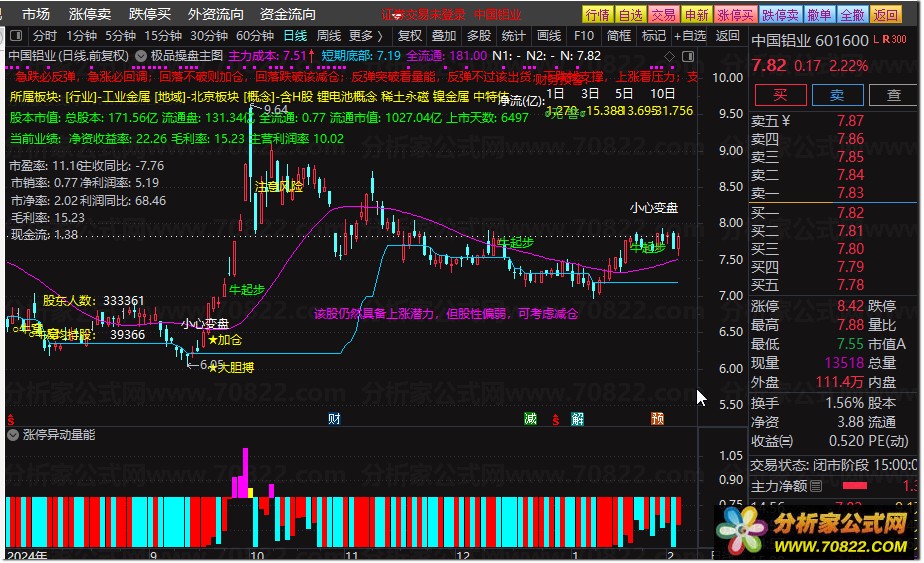Image resolution: width=924 pixels, height=563 pixels.
Task: Open the 资金流向 menu
Action: click(x=288, y=14)
